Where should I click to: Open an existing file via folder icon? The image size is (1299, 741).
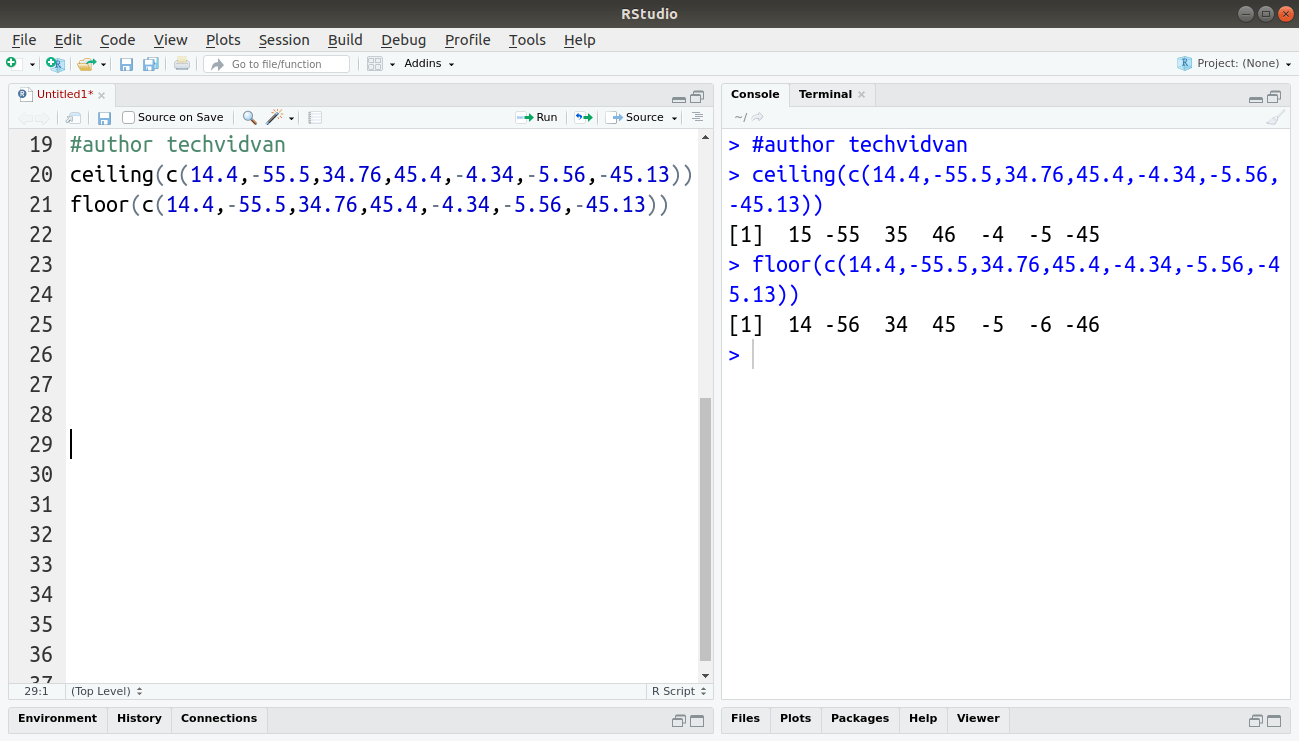[85, 63]
